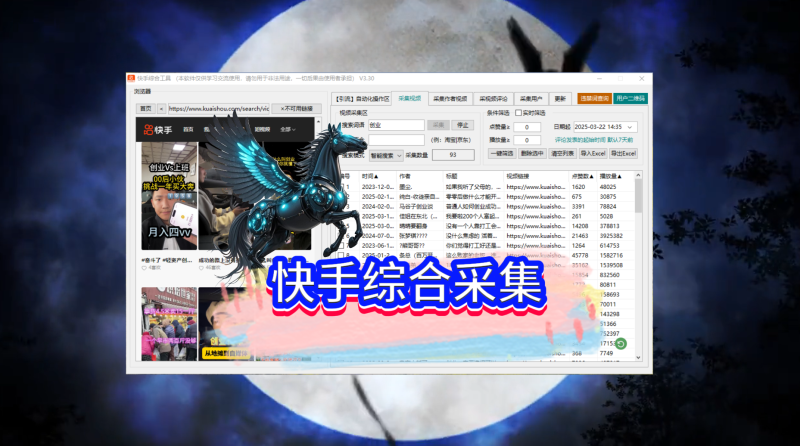Click the orange 违禁词查询 button
Image resolution: width=800 pixels, height=446 pixels.
(594, 98)
